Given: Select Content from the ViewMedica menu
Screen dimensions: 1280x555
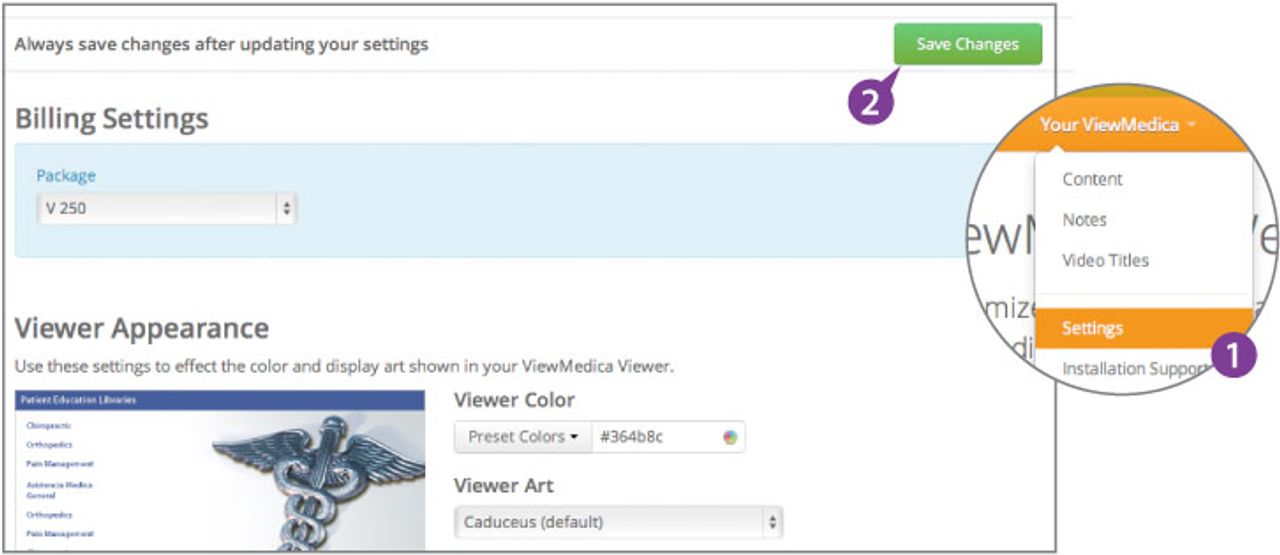Looking at the screenshot, I should (1092, 179).
